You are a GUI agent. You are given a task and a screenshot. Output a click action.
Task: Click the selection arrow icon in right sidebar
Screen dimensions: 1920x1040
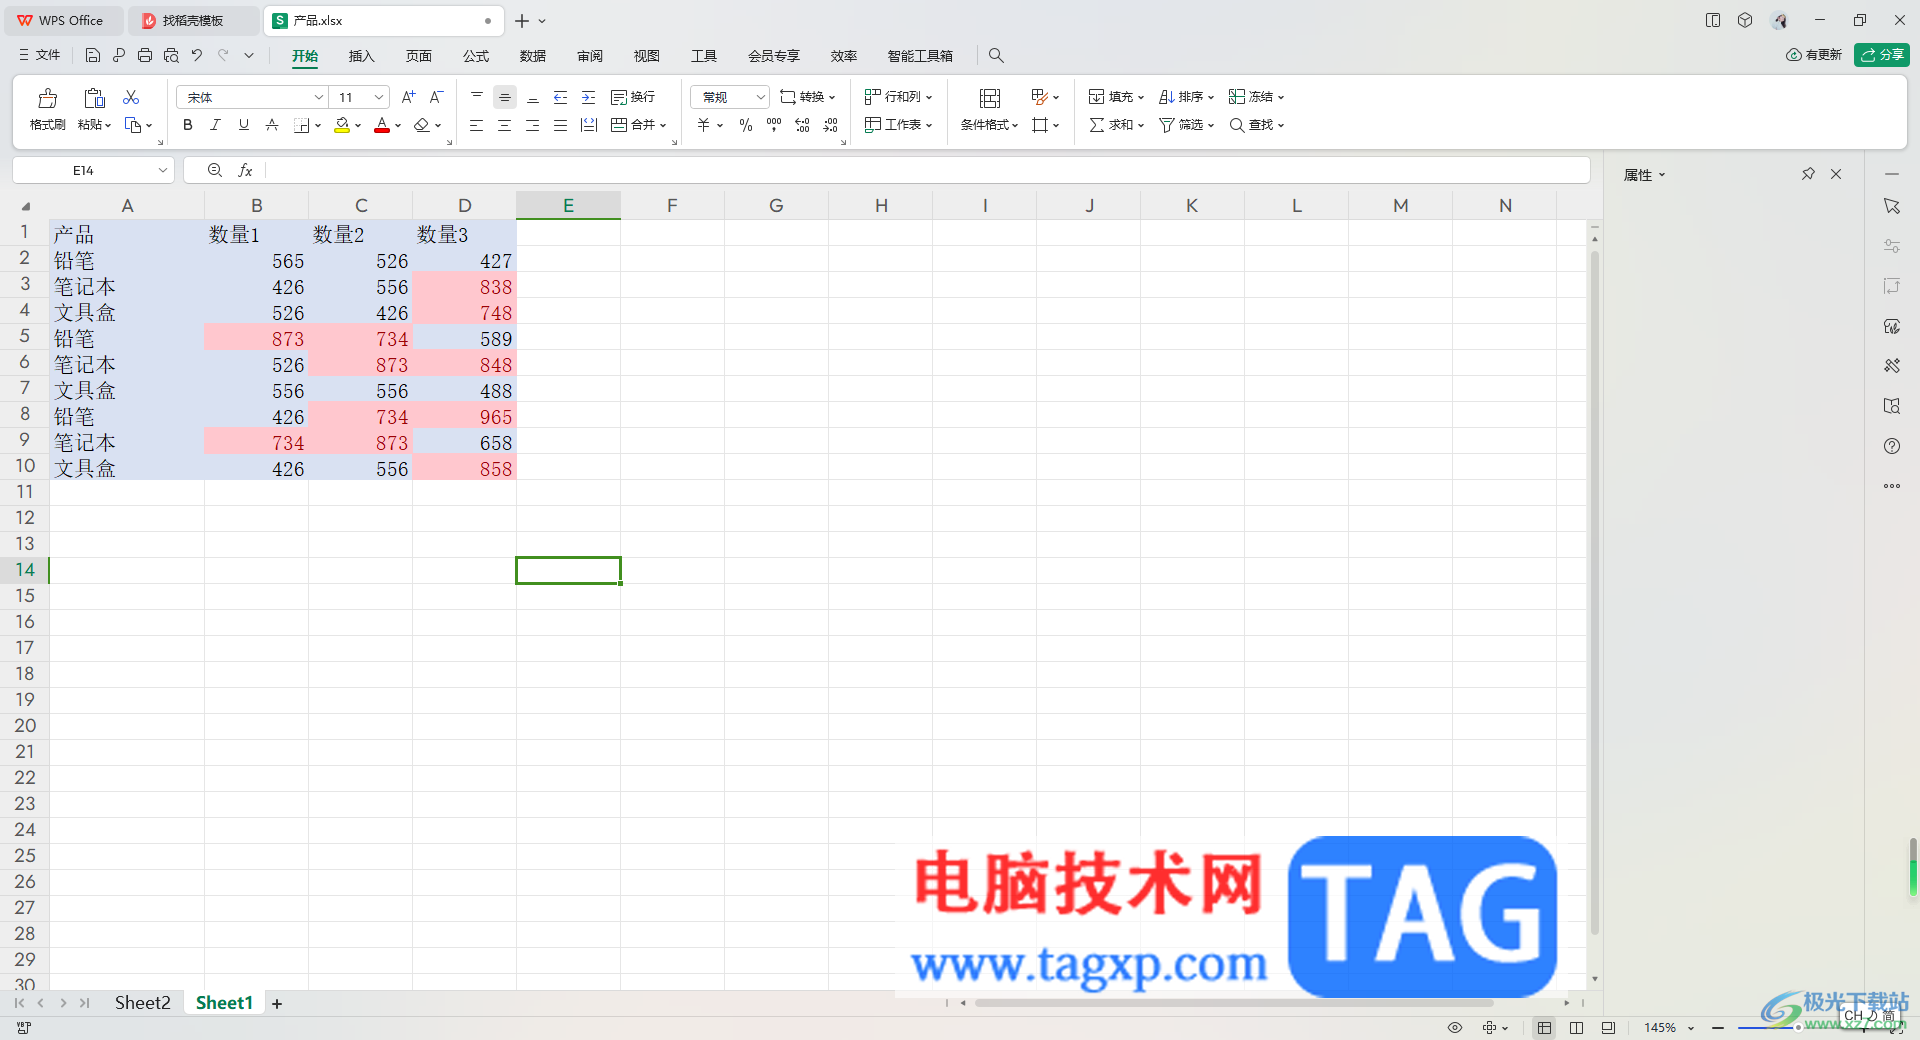[1892, 206]
